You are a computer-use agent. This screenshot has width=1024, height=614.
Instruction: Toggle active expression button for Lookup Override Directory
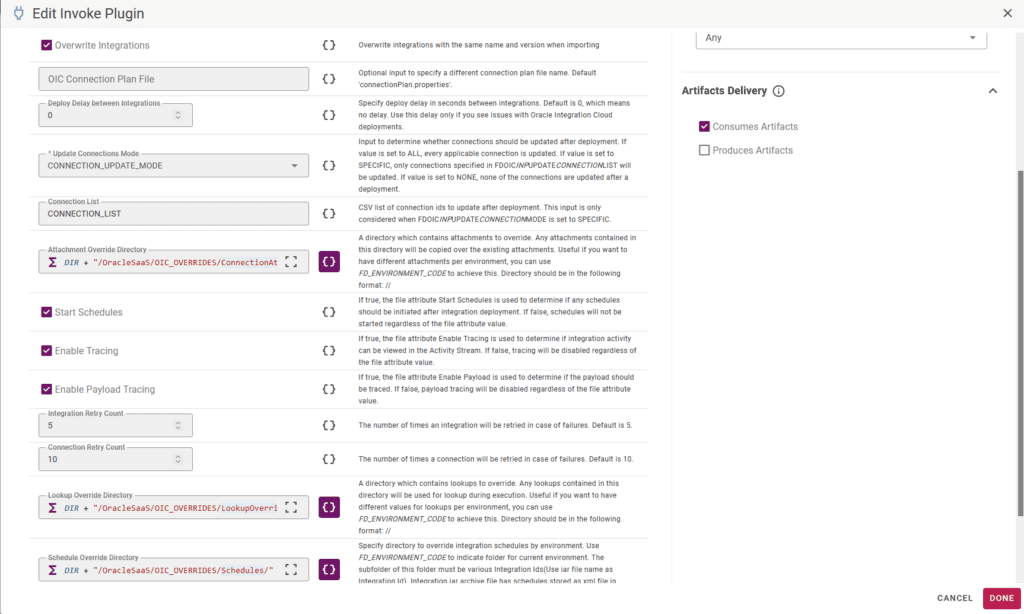pos(329,508)
